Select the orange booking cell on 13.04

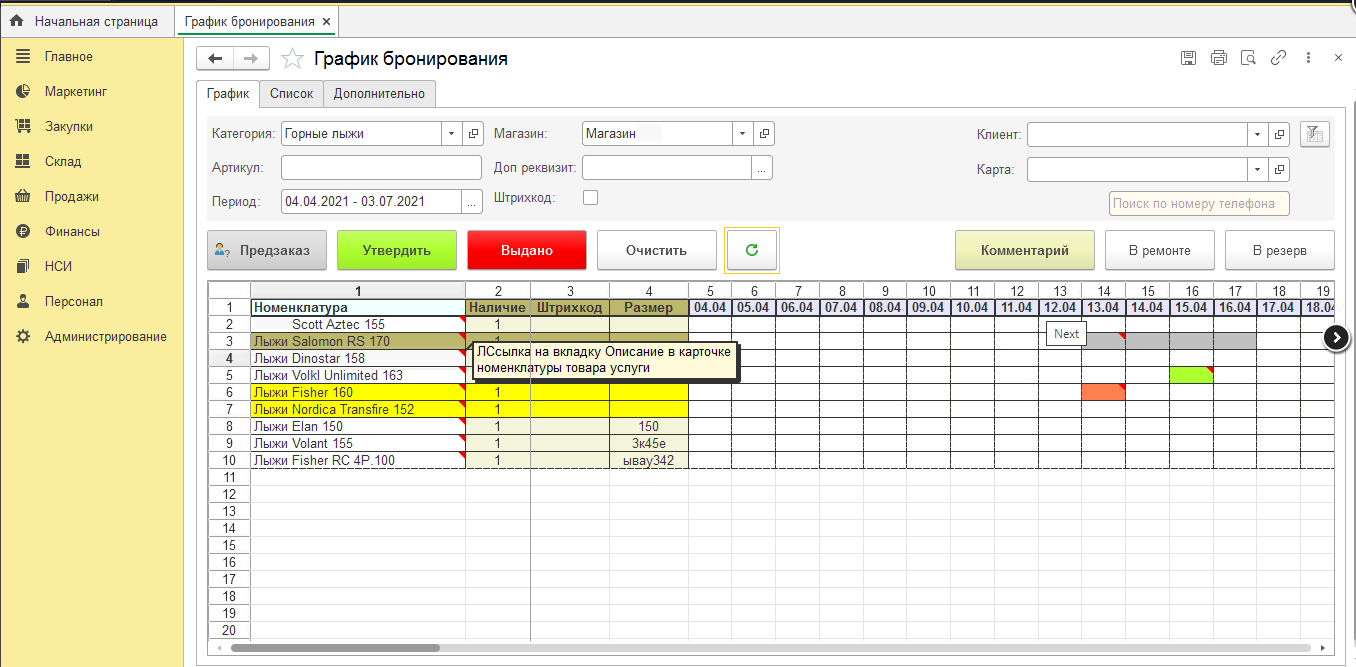pyautogui.click(x=1102, y=392)
